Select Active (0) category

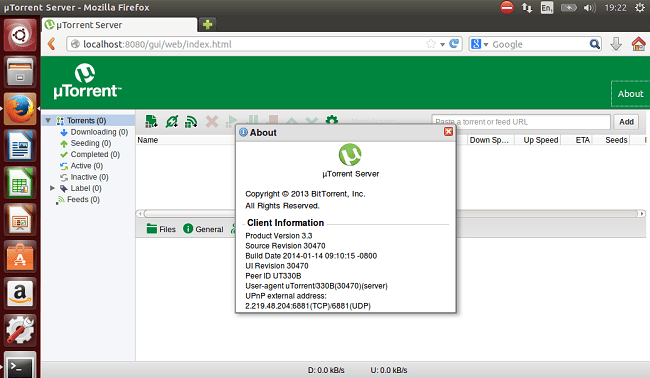click(87, 166)
